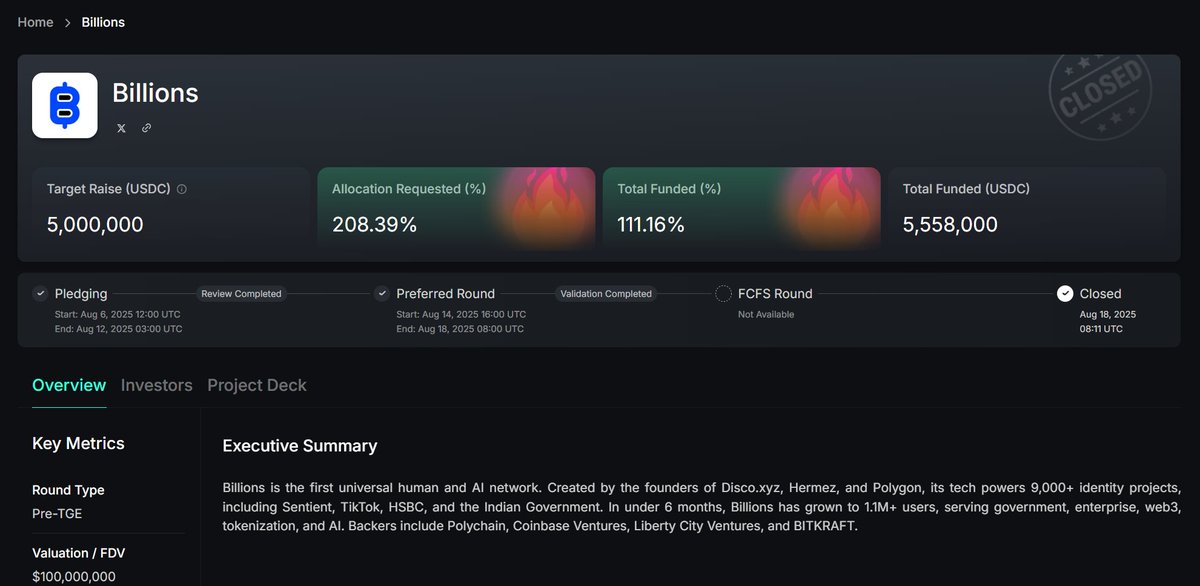The image size is (1200, 586).
Task: Click the Billions project logo
Action: click(x=65, y=105)
